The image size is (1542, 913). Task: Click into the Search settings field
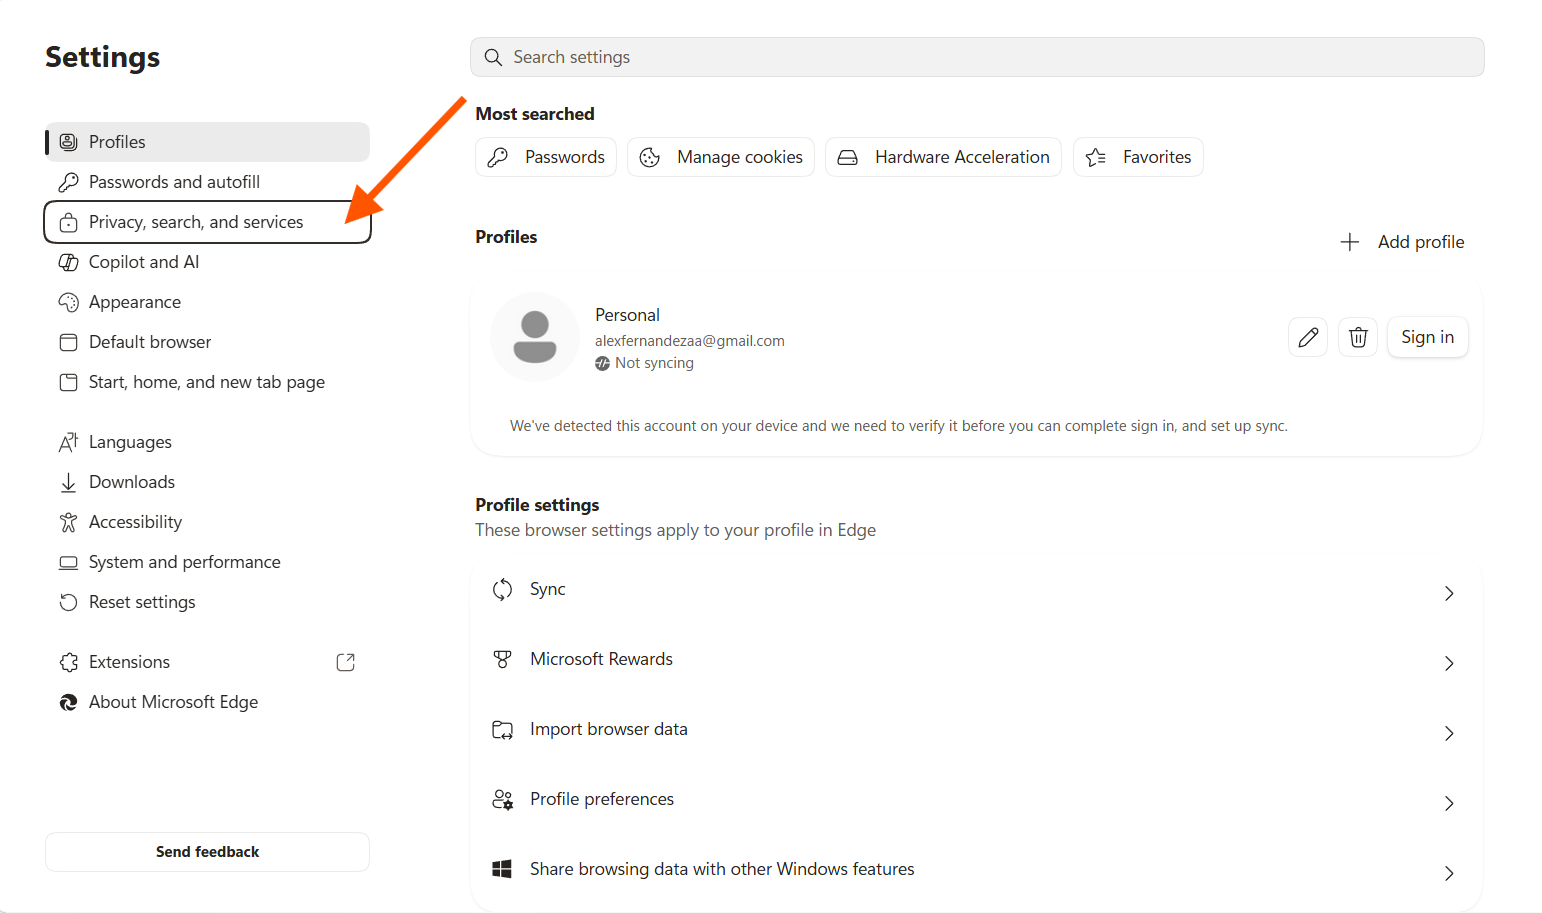977,57
